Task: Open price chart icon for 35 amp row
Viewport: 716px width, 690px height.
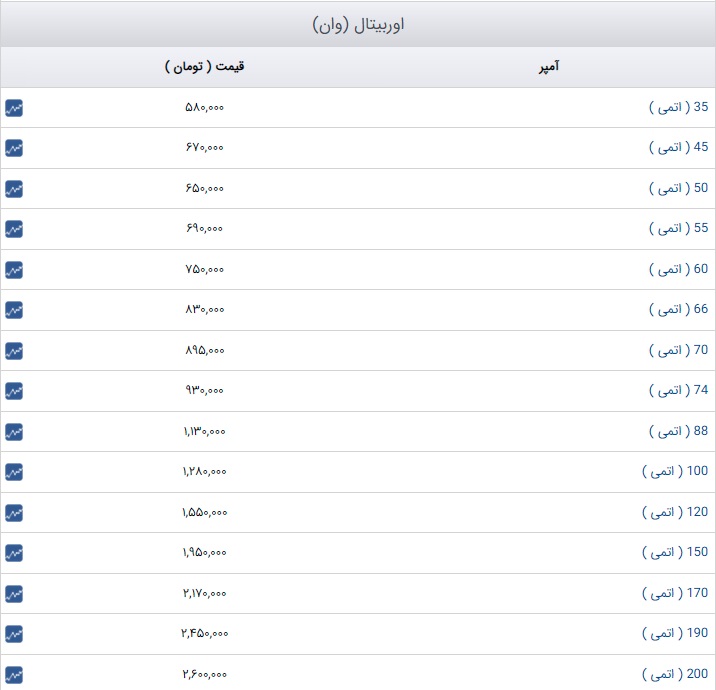Action: tap(14, 108)
